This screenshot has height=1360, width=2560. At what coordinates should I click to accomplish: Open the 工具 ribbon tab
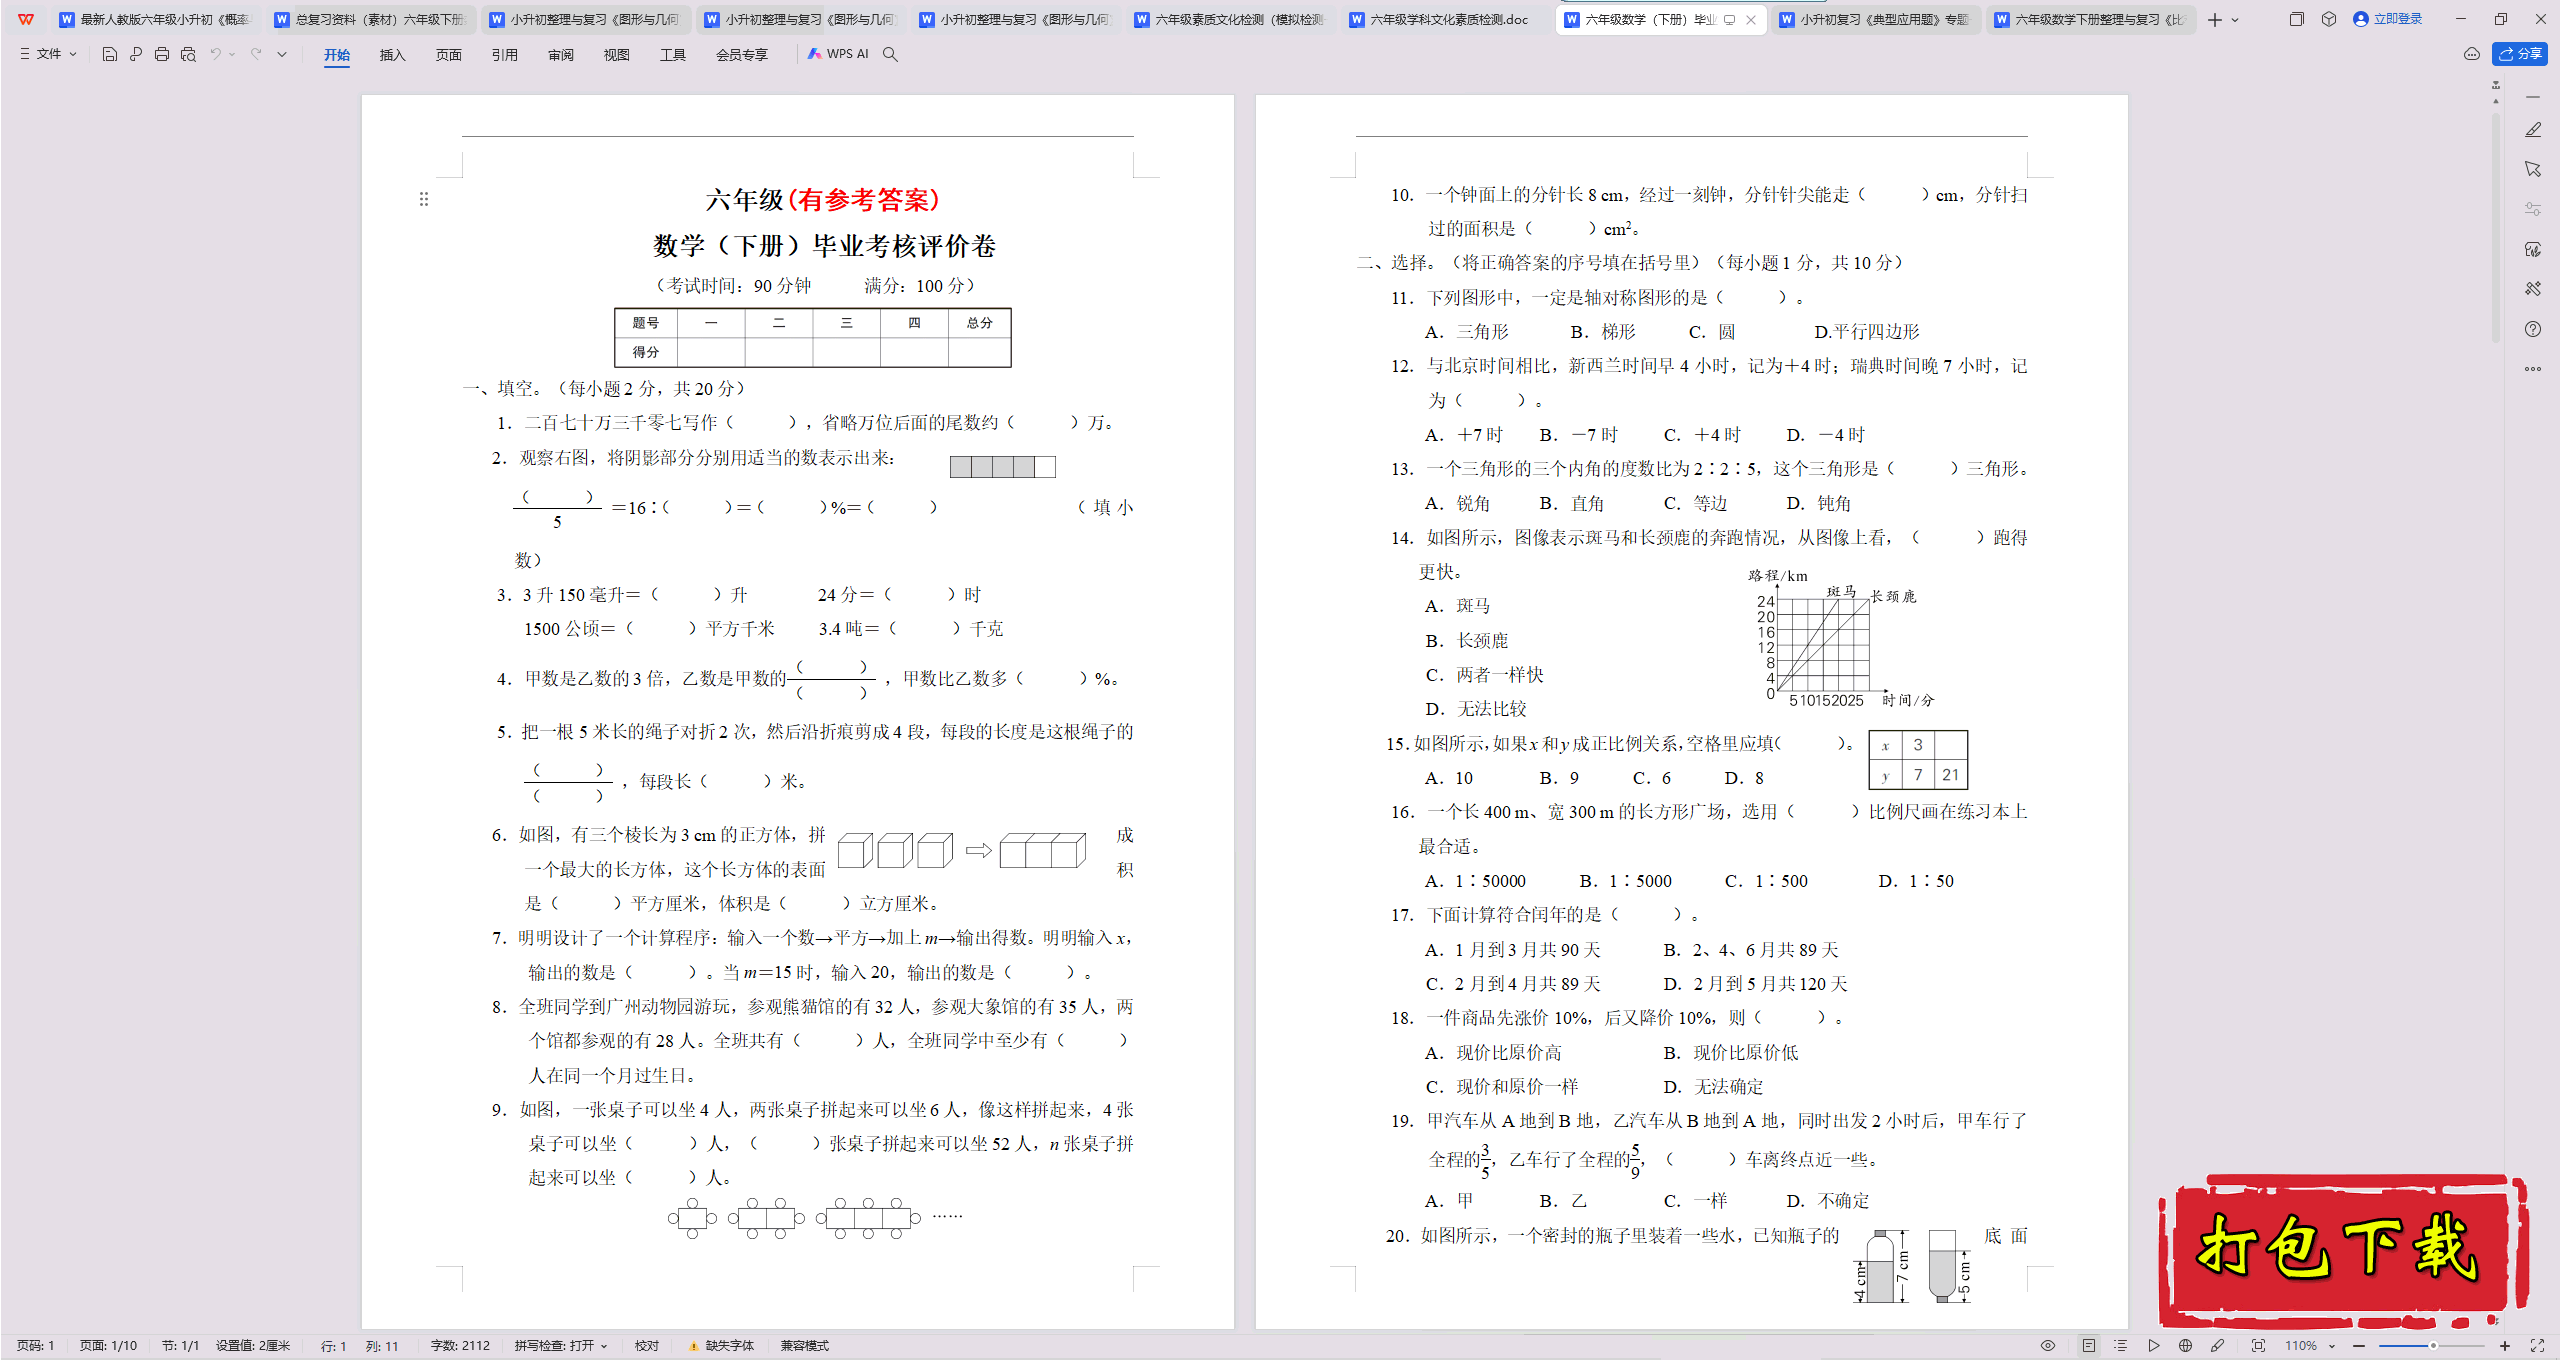click(x=673, y=55)
